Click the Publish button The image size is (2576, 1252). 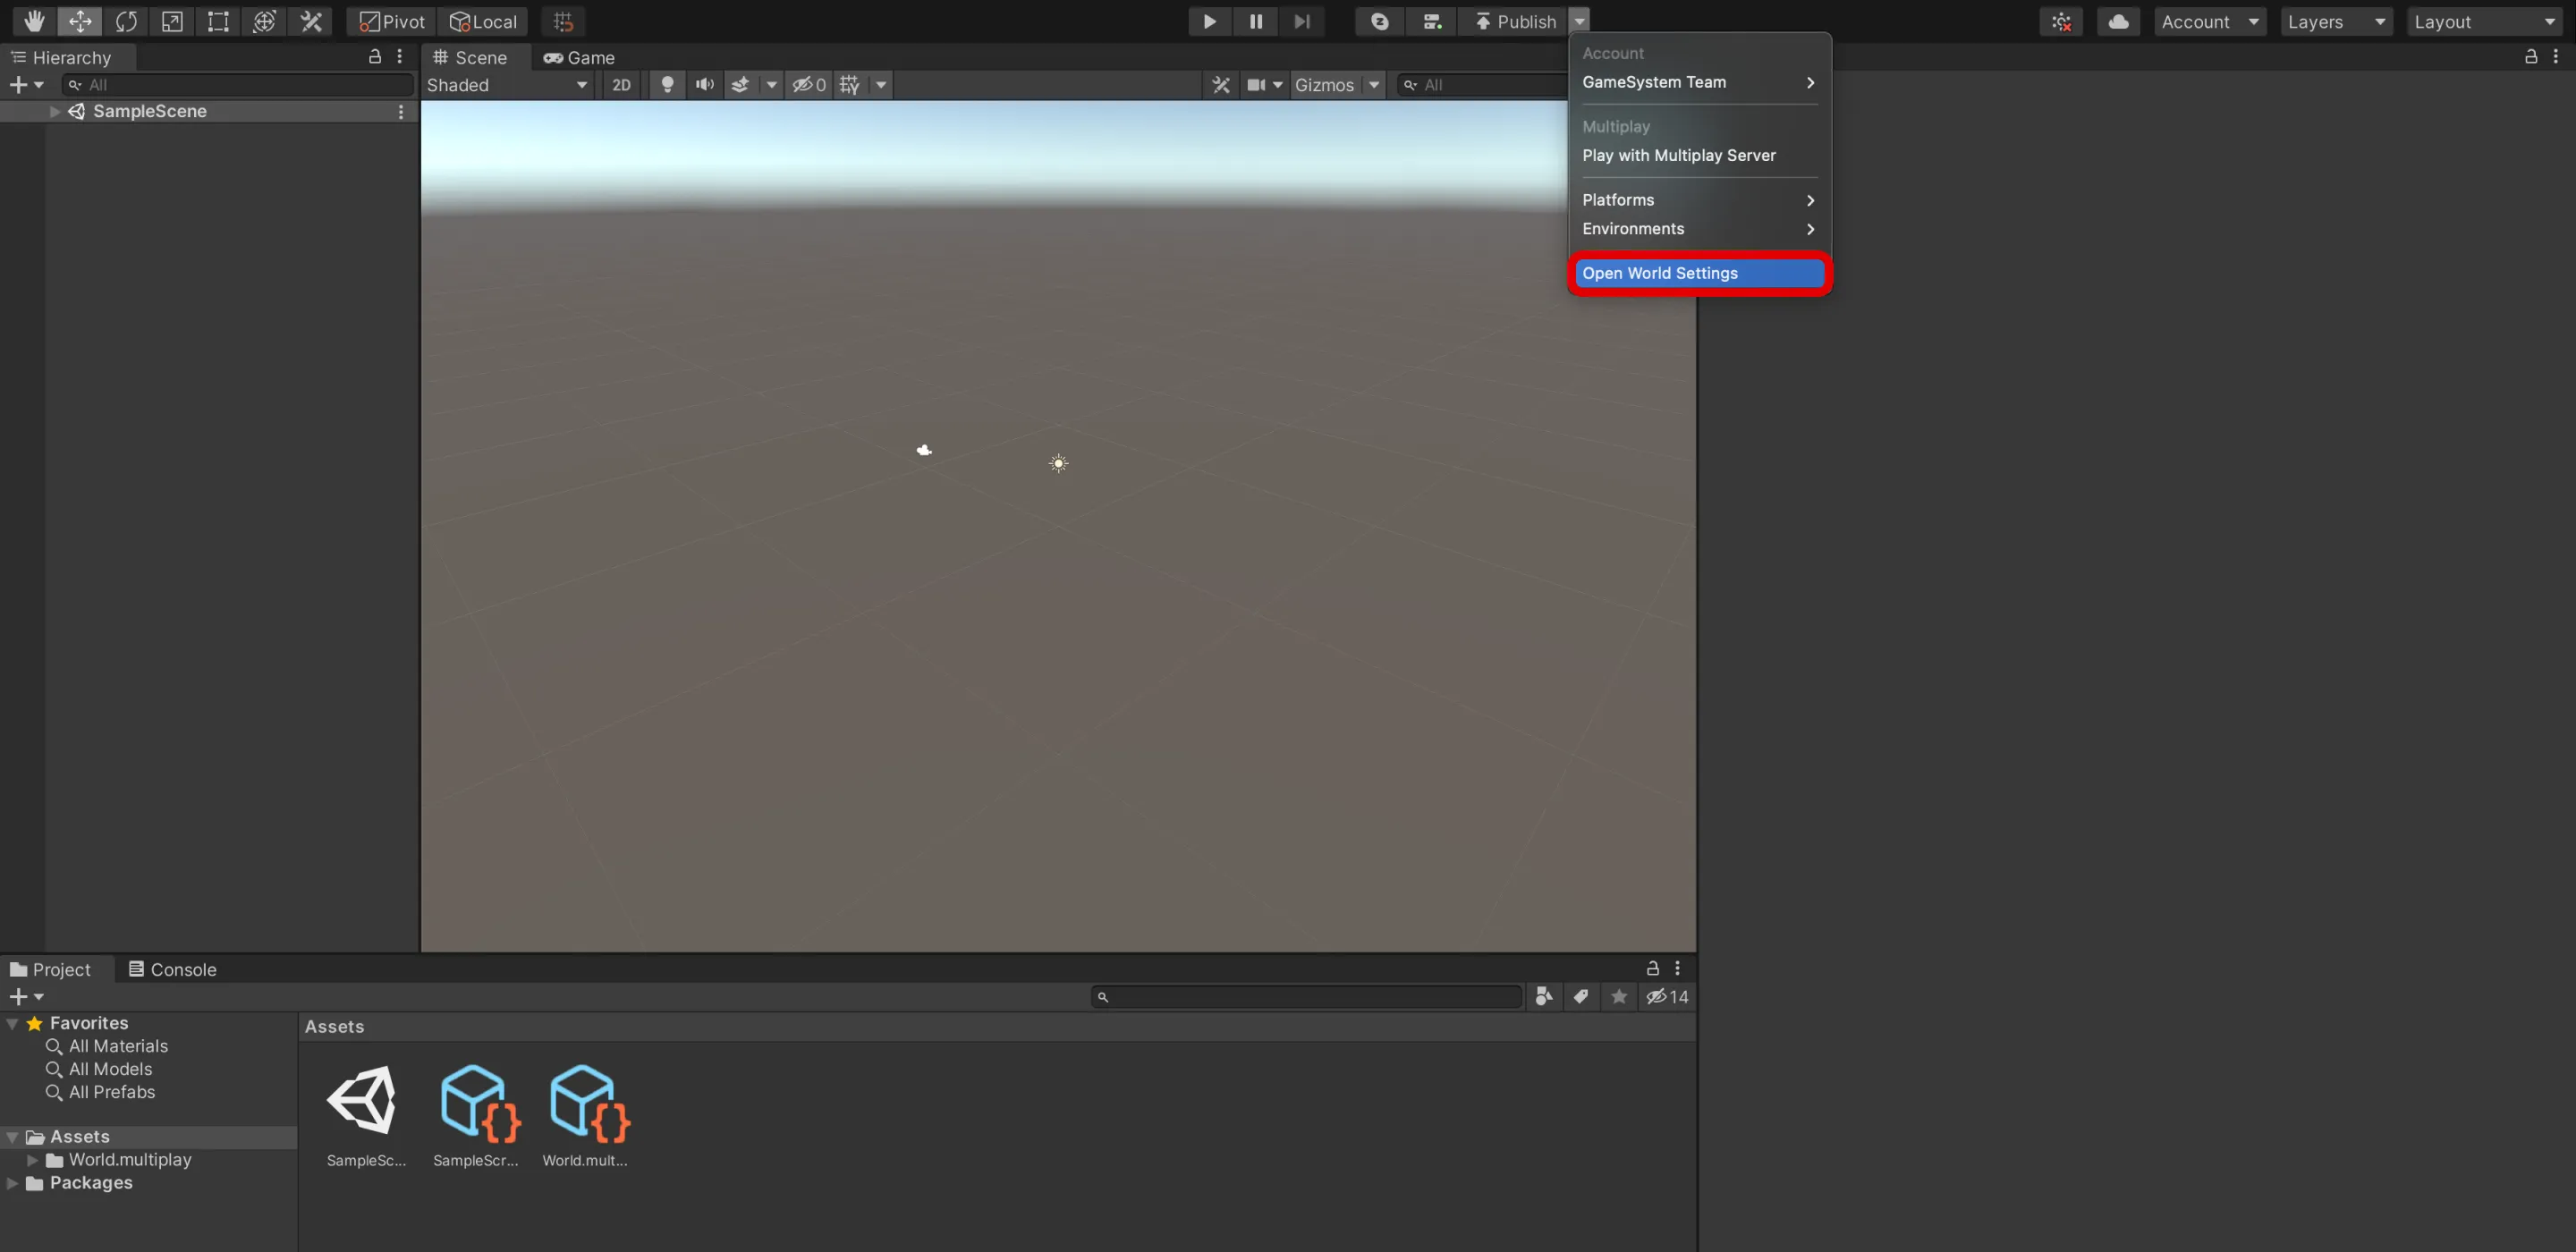tap(1514, 21)
